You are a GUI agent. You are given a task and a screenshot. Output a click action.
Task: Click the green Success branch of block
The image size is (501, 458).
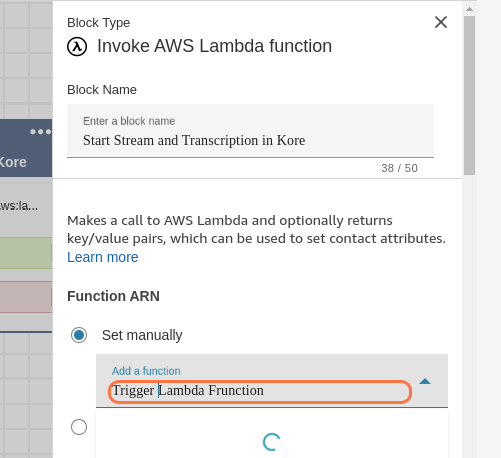(26, 253)
